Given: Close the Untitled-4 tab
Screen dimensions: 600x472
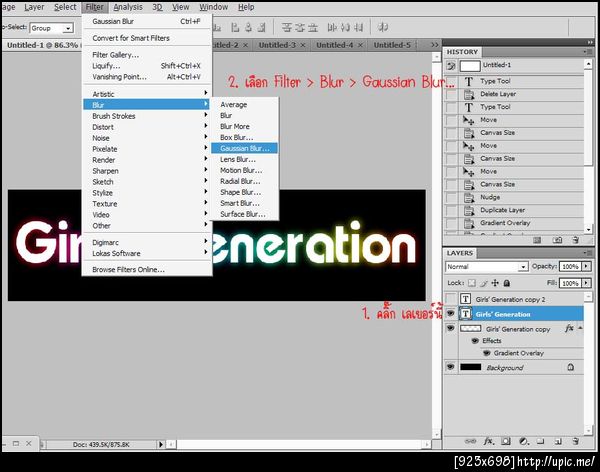Looking at the screenshot, I should (x=360, y=45).
